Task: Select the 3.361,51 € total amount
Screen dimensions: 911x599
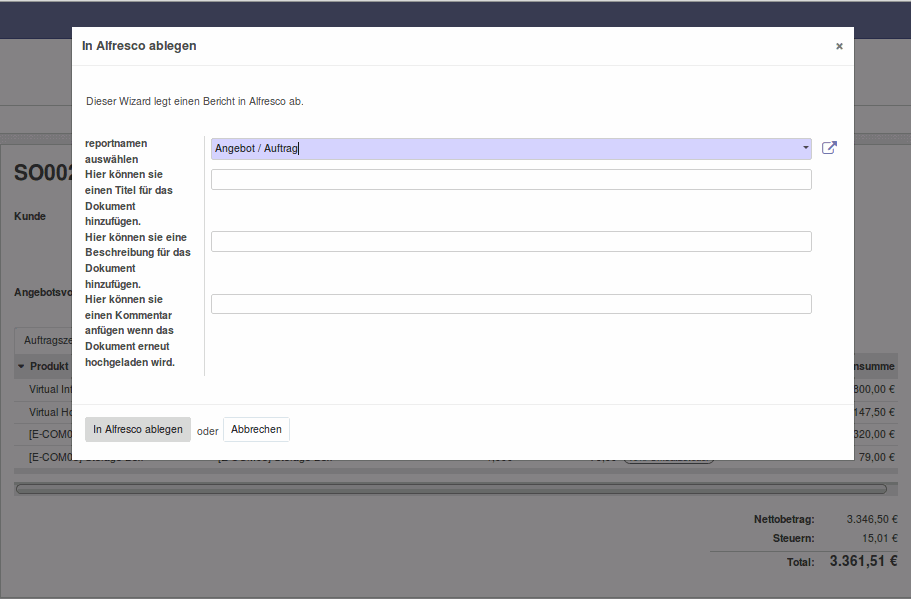Action: (863, 561)
